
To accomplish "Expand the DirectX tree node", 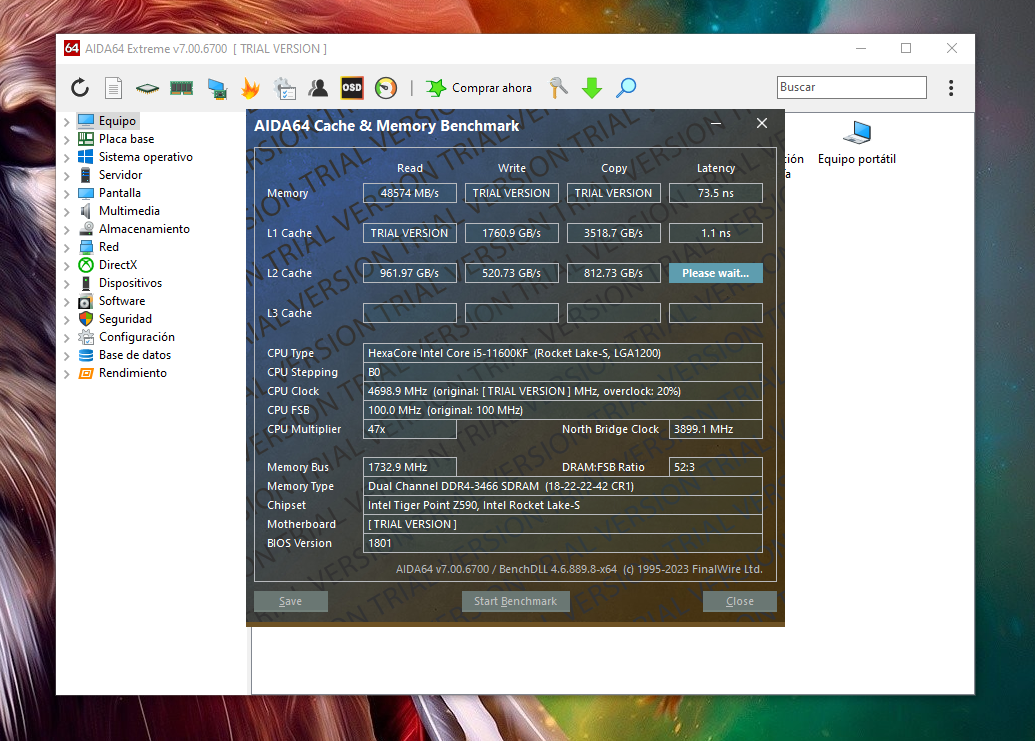I will [x=67, y=265].
